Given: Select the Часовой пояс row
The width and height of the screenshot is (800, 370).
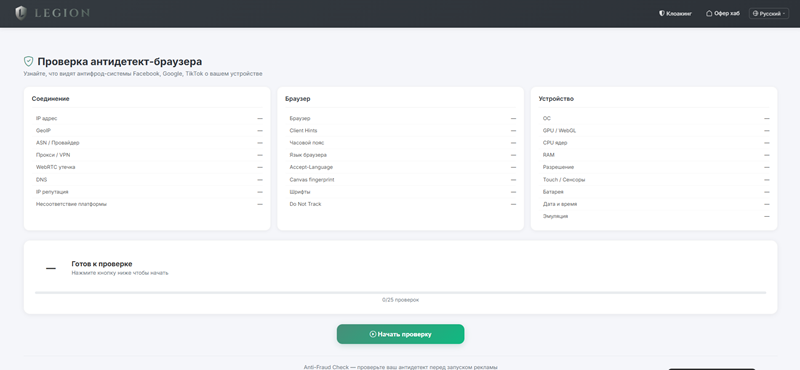Looking at the screenshot, I should pyautogui.click(x=401, y=143).
